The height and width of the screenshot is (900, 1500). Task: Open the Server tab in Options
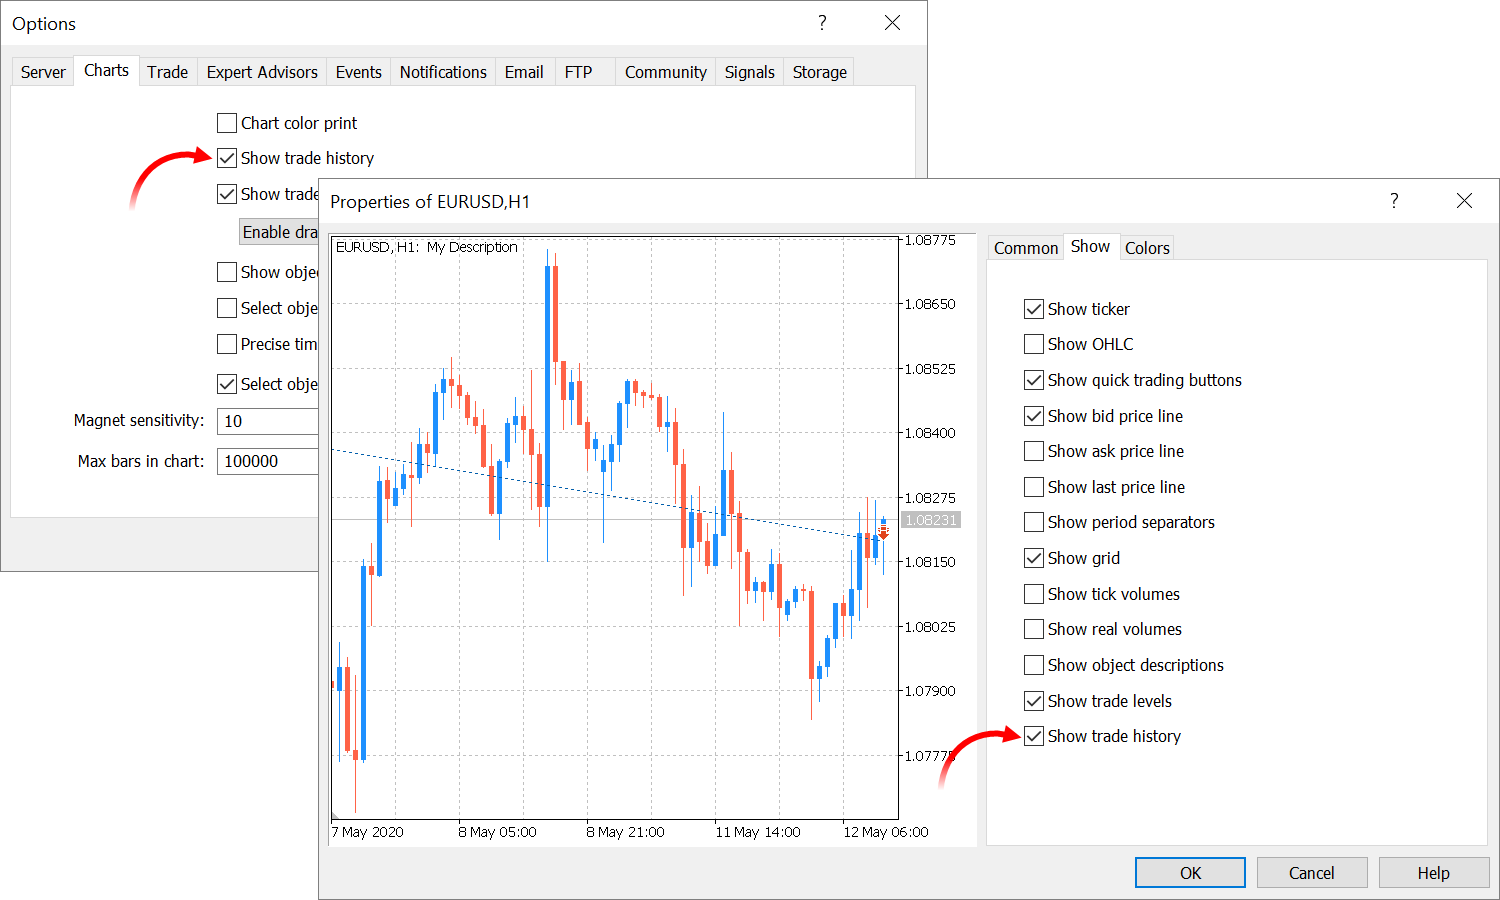point(42,71)
